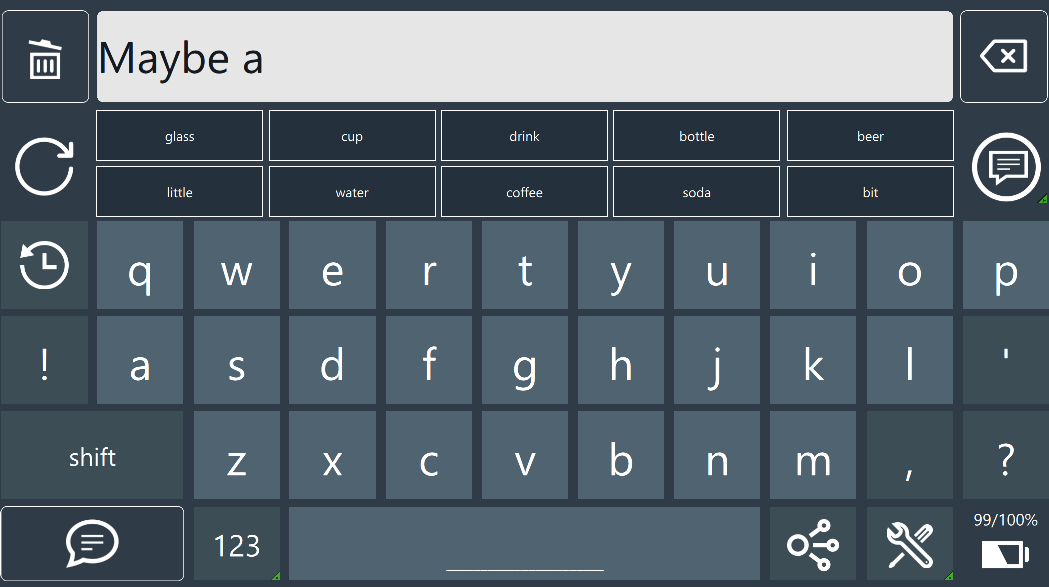Image resolution: width=1049 pixels, height=587 pixels.
Task: Check the battery status indicator
Action: pyautogui.click(x=1005, y=545)
